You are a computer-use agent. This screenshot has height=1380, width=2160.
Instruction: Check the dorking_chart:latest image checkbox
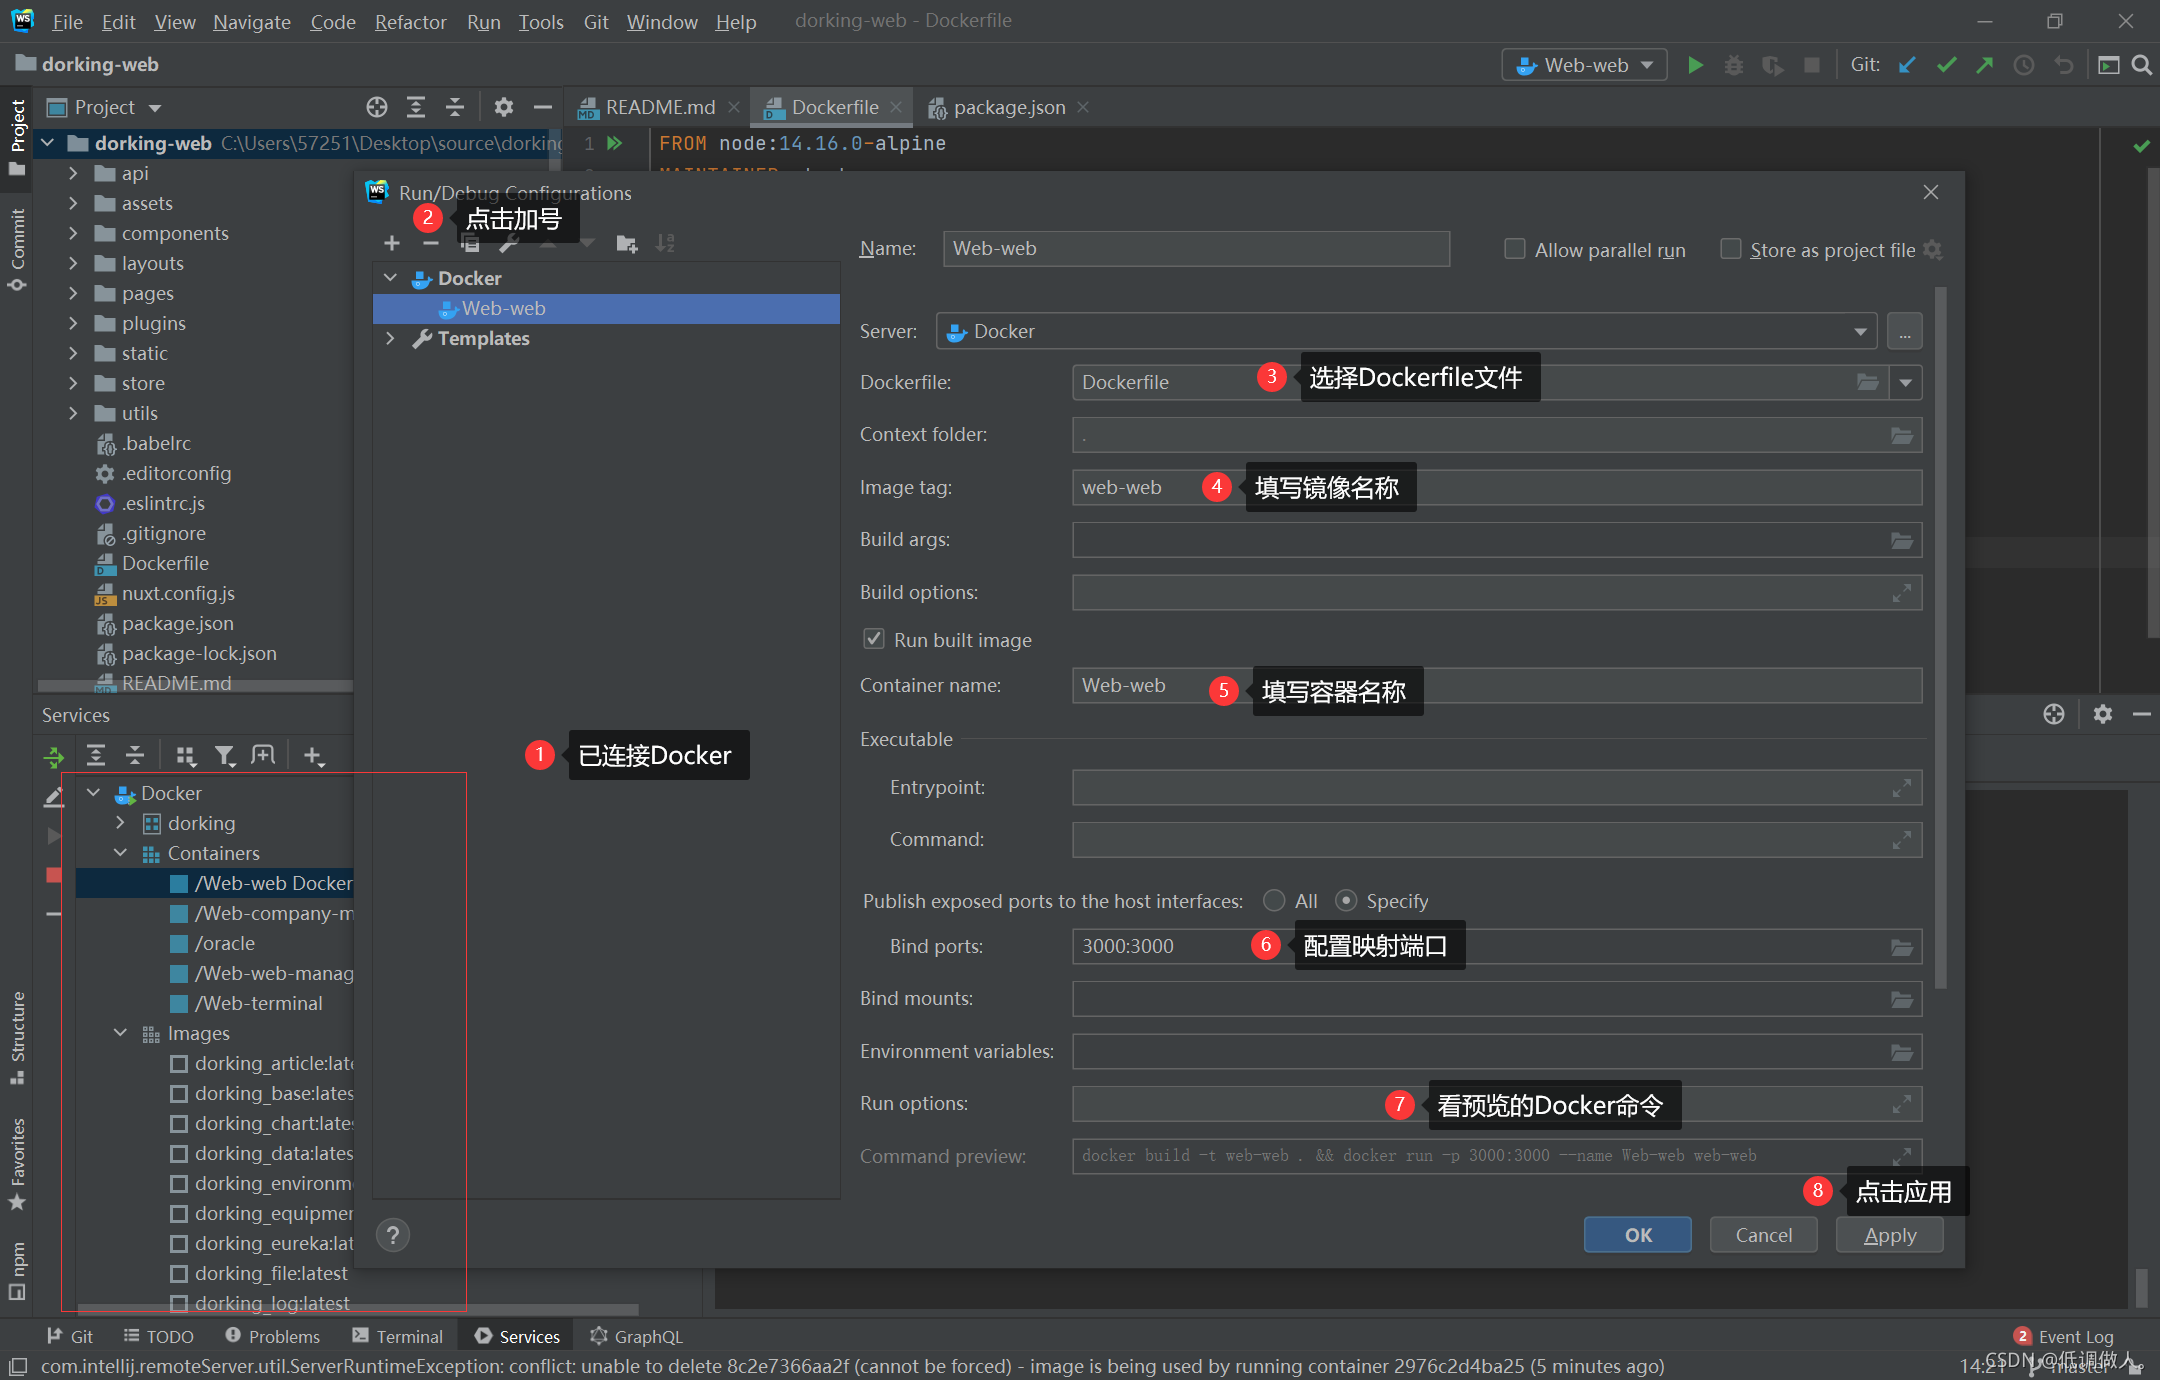pos(179,1123)
